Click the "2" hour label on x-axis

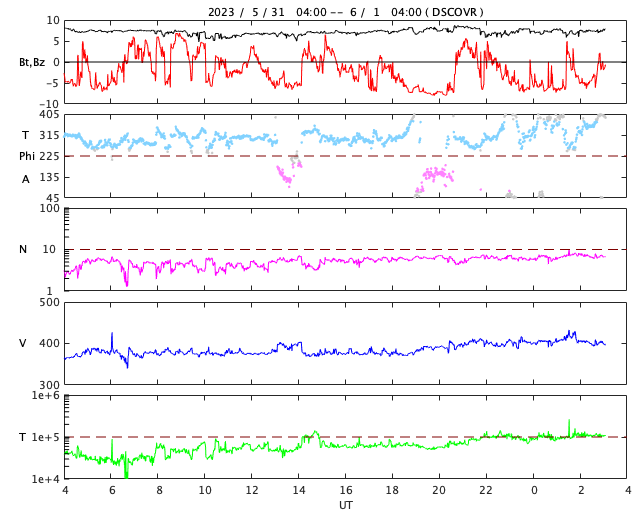pos(581,490)
